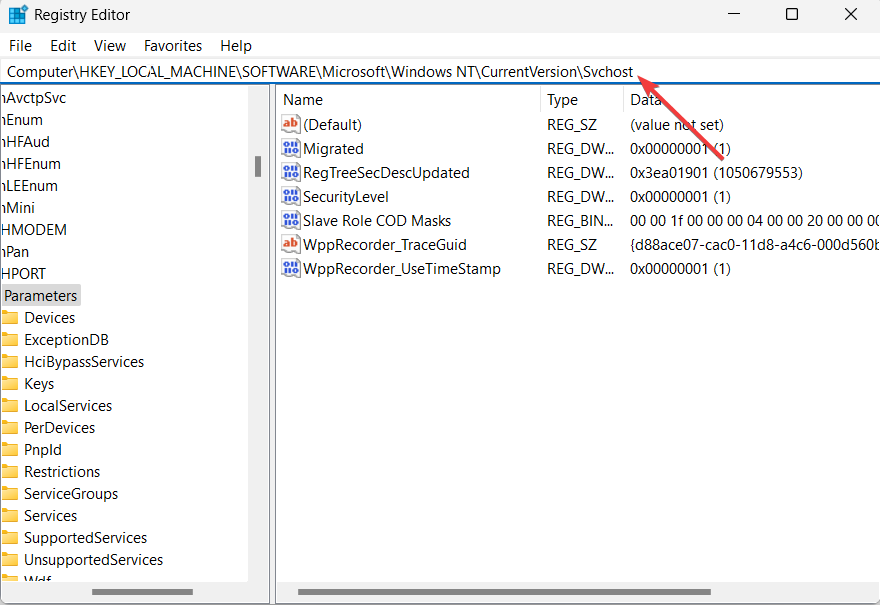The image size is (880, 605).
Task: Select the Parameters key in the tree
Action: pos(41,296)
